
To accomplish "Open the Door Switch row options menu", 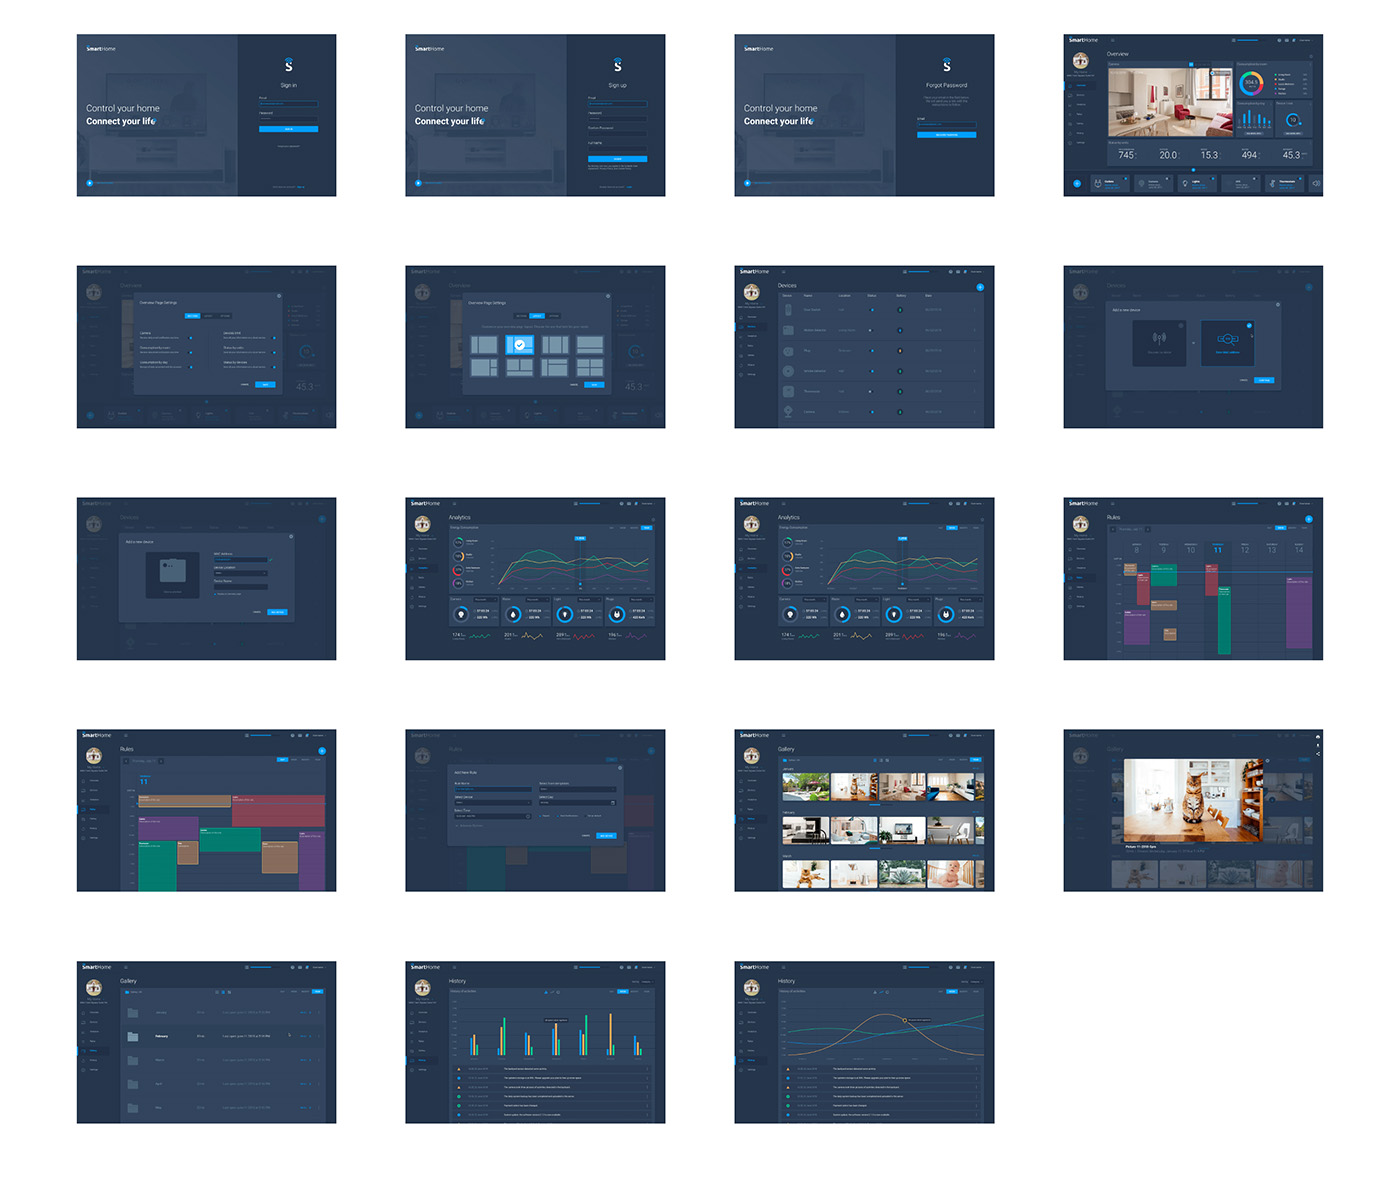I will point(975,310).
